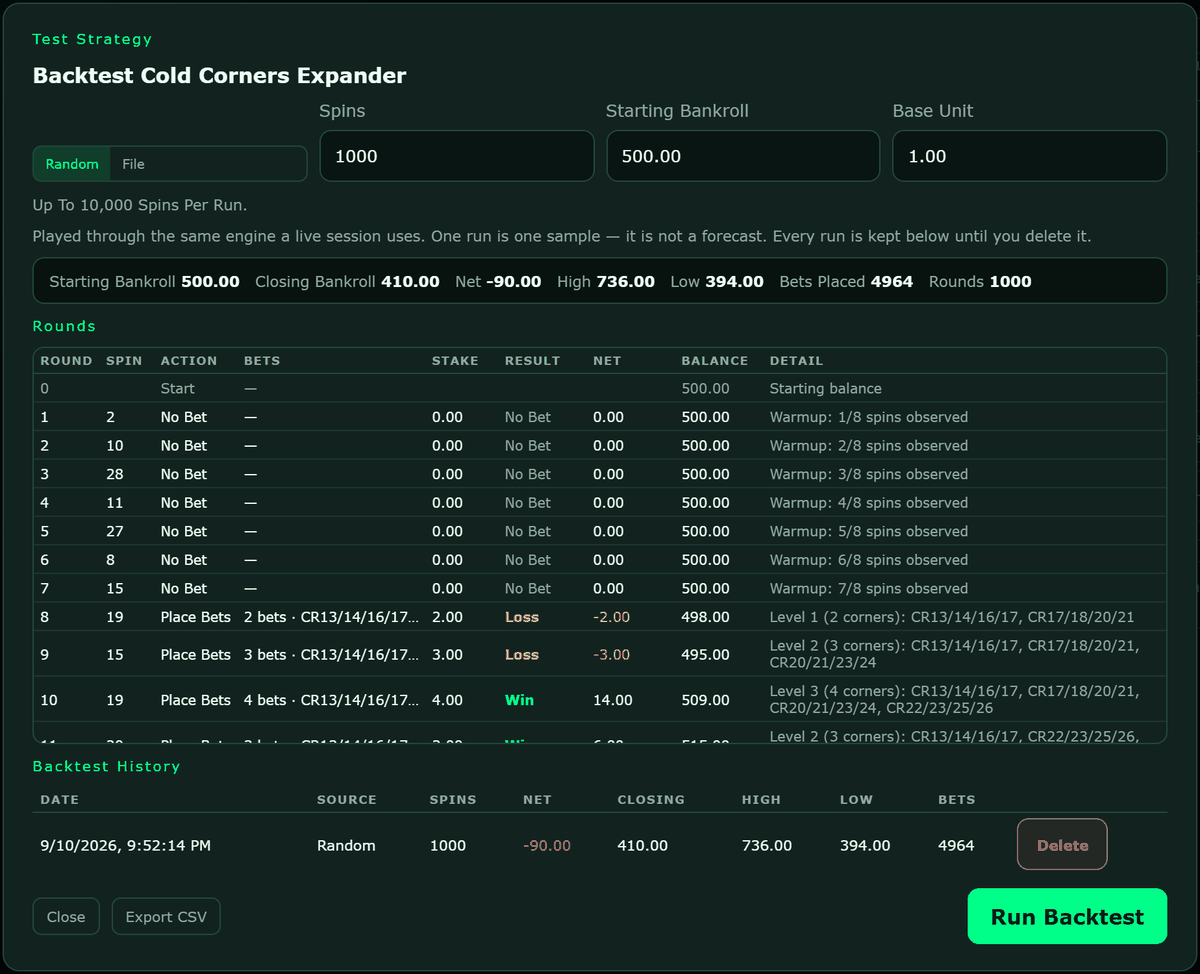
Task: Click the history DATE column header
Action: pyautogui.click(x=60, y=800)
